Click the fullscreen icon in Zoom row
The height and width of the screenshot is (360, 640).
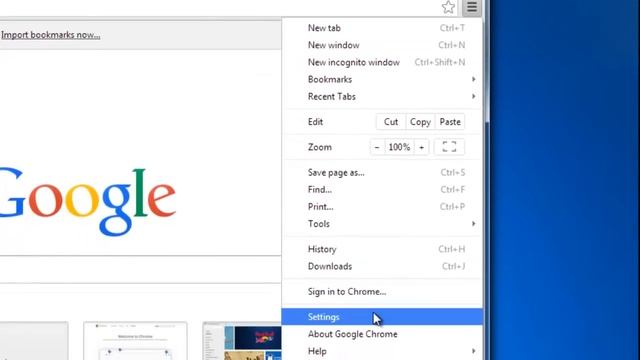click(x=449, y=147)
